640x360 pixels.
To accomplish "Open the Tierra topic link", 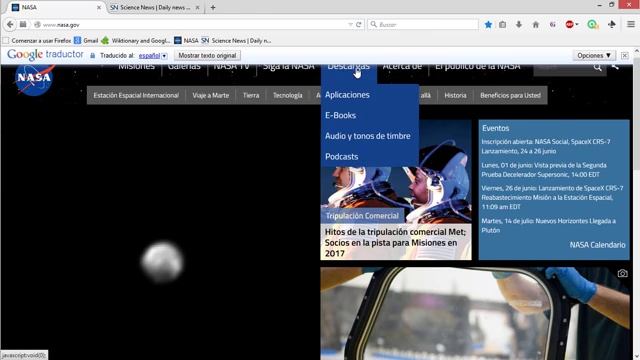I will [251, 96].
